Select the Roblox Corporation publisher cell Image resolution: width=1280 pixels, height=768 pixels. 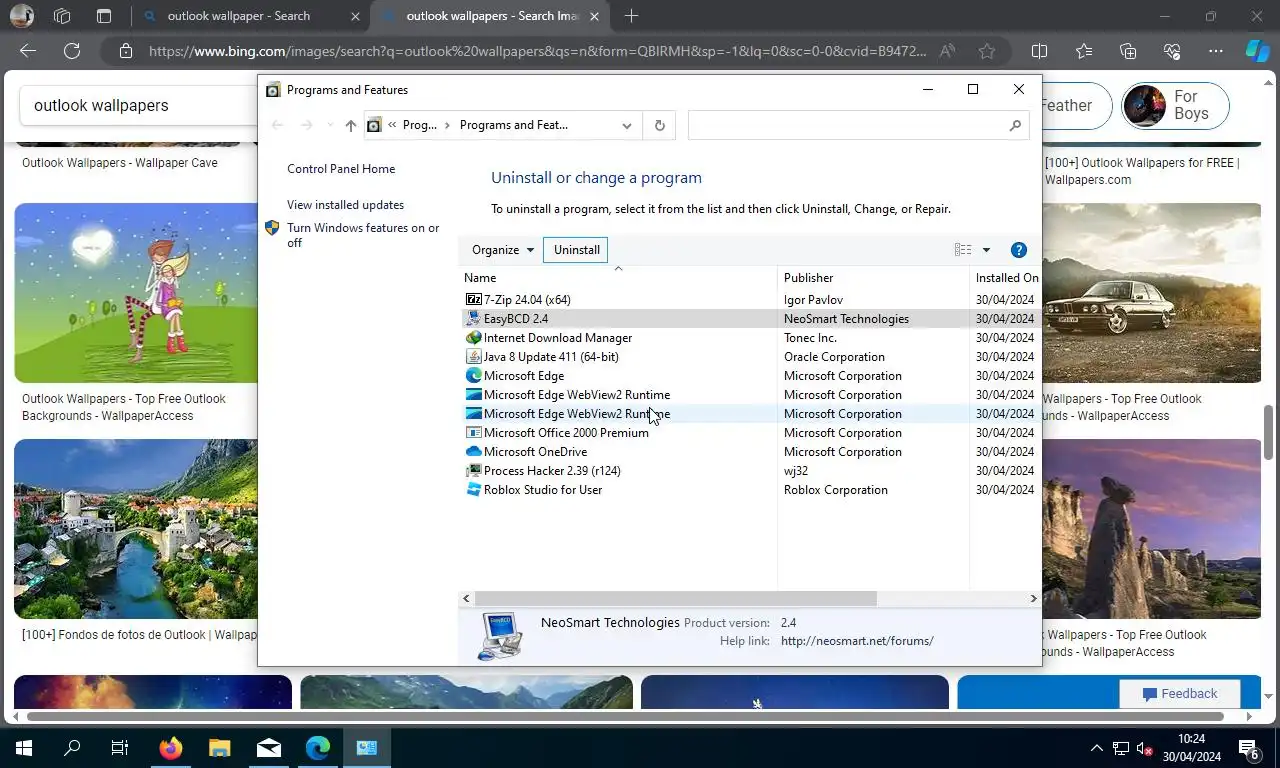(x=835, y=489)
